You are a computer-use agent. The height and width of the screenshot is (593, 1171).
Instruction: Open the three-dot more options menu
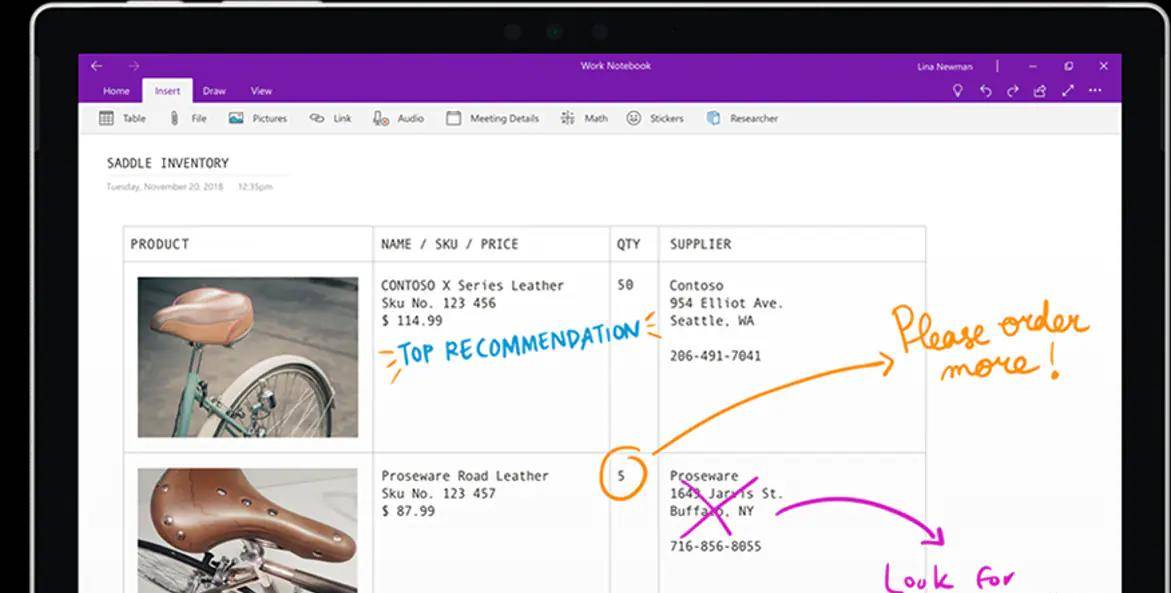[x=1095, y=90]
